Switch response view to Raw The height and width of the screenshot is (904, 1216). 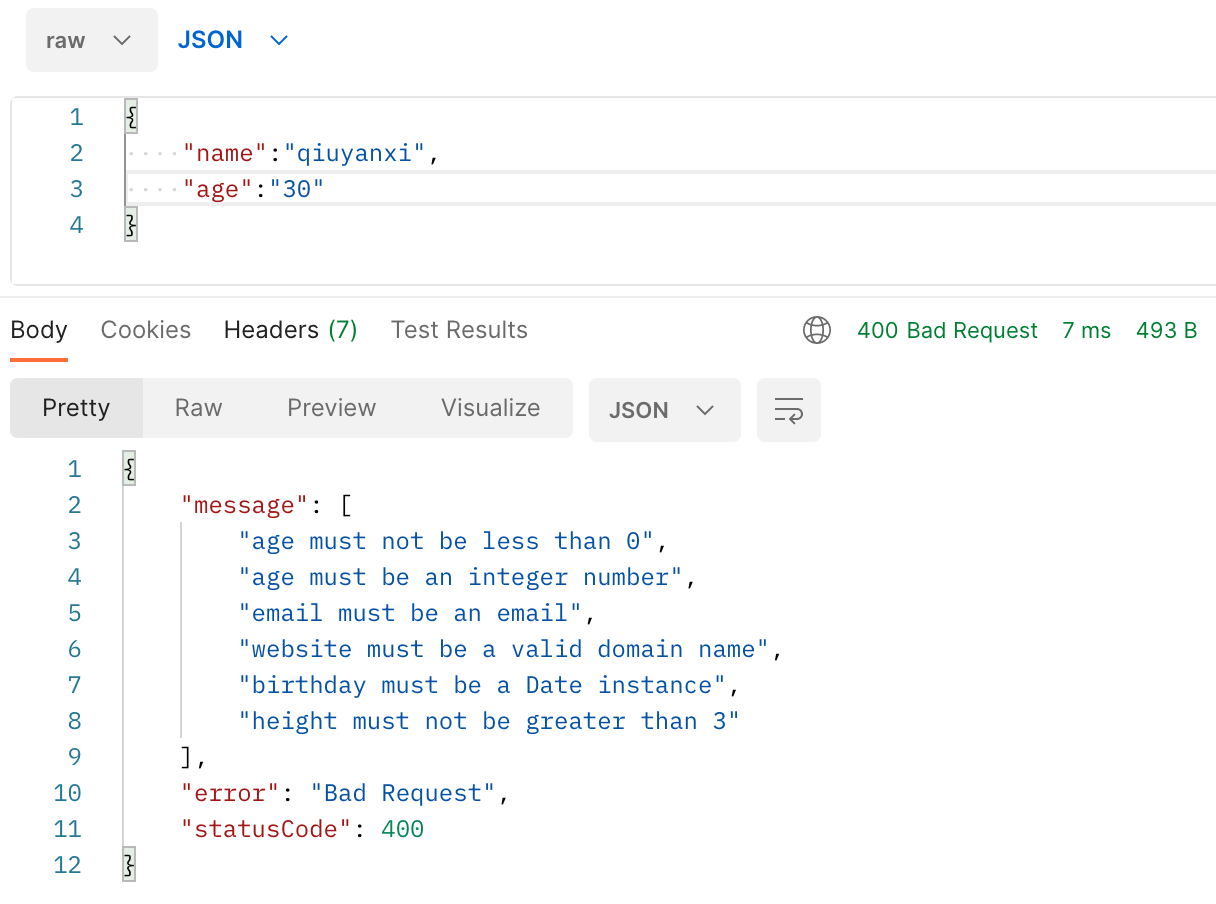(198, 408)
